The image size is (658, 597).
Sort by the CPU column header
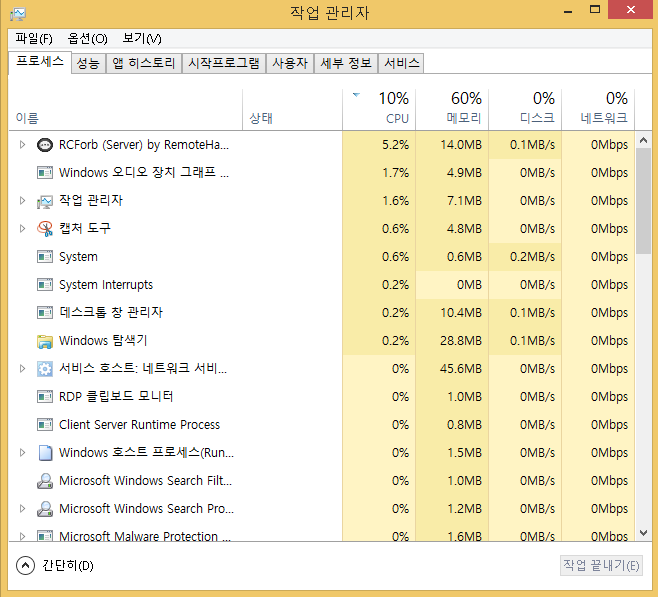pyautogui.click(x=379, y=109)
